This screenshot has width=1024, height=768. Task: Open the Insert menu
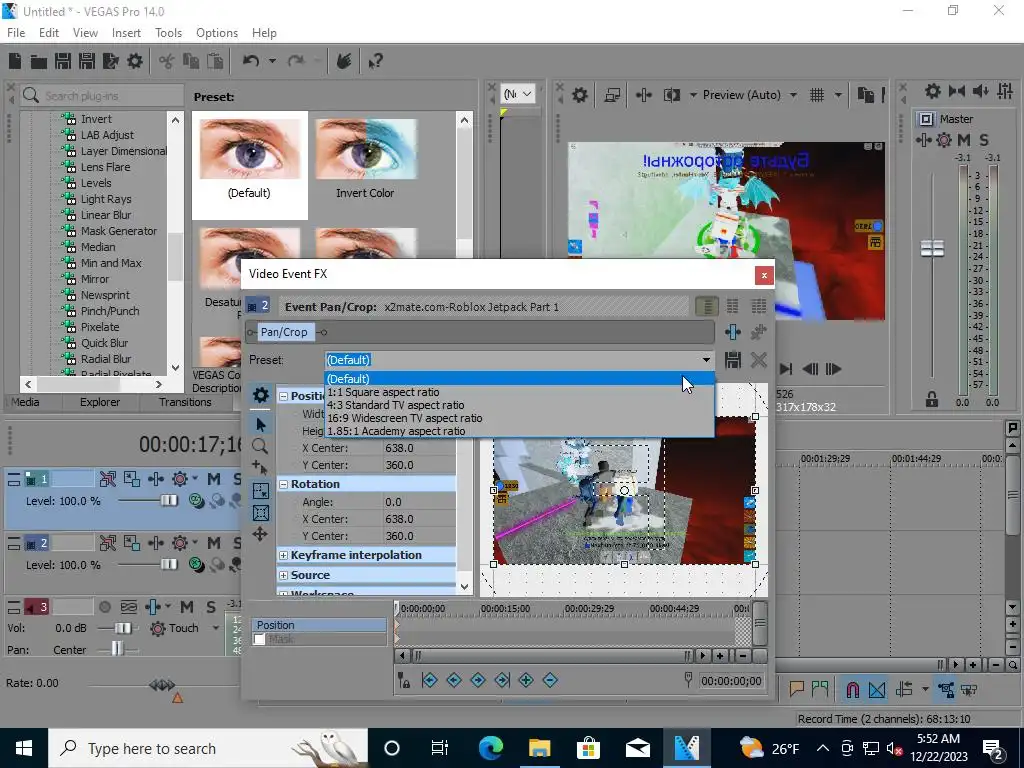(126, 33)
